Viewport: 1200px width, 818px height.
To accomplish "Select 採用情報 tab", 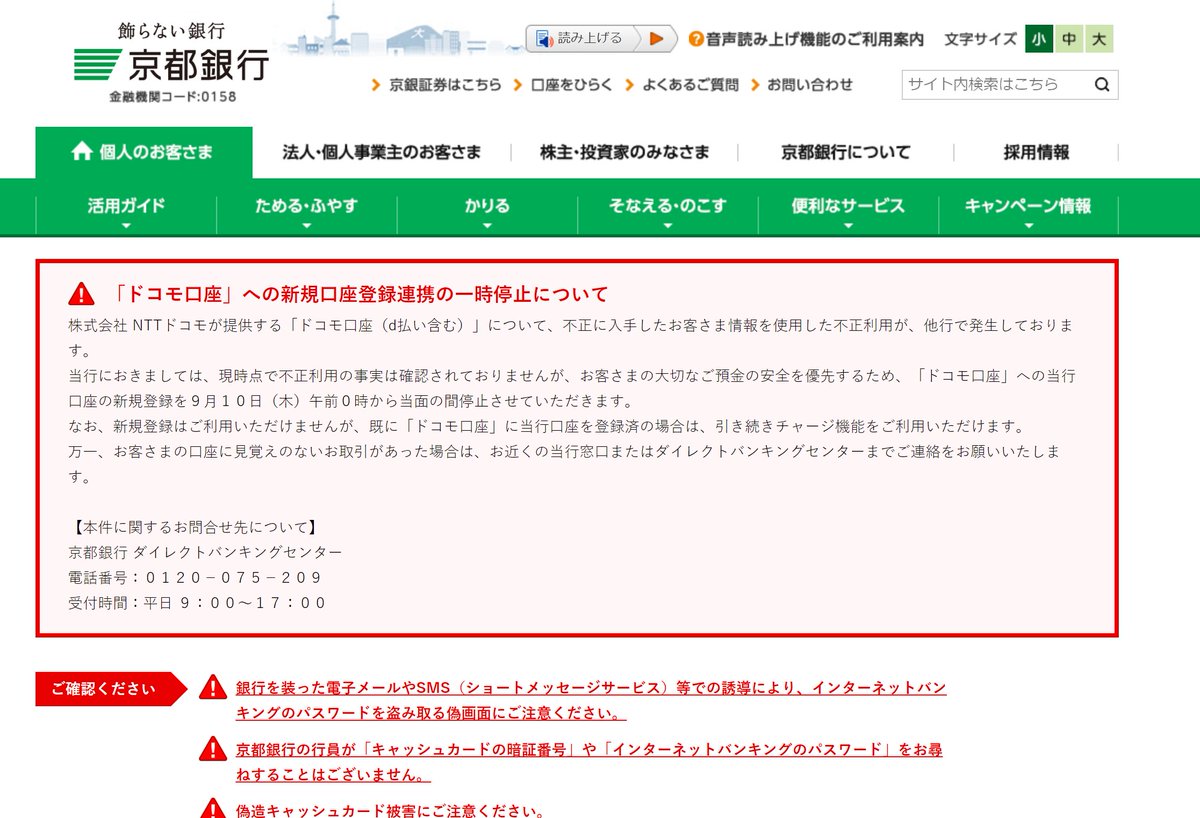I will tap(1037, 153).
